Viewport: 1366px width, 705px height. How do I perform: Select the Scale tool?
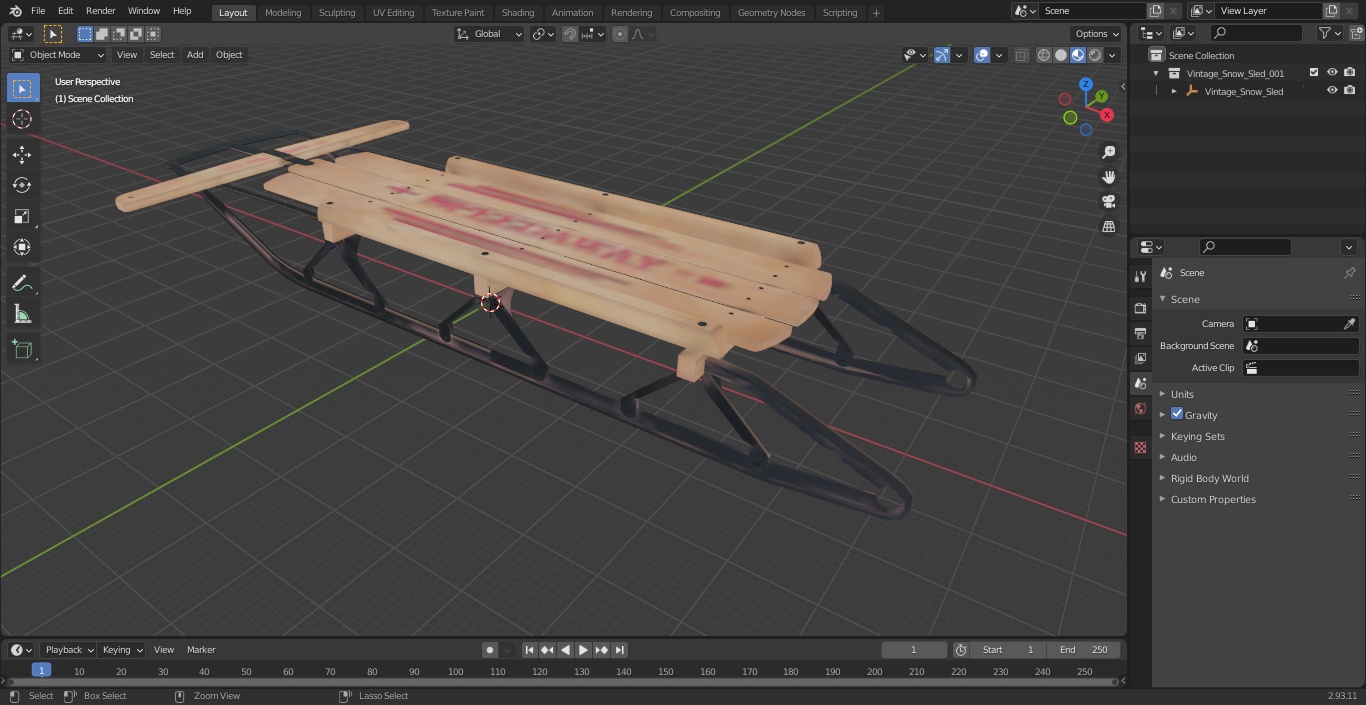pos(22,216)
